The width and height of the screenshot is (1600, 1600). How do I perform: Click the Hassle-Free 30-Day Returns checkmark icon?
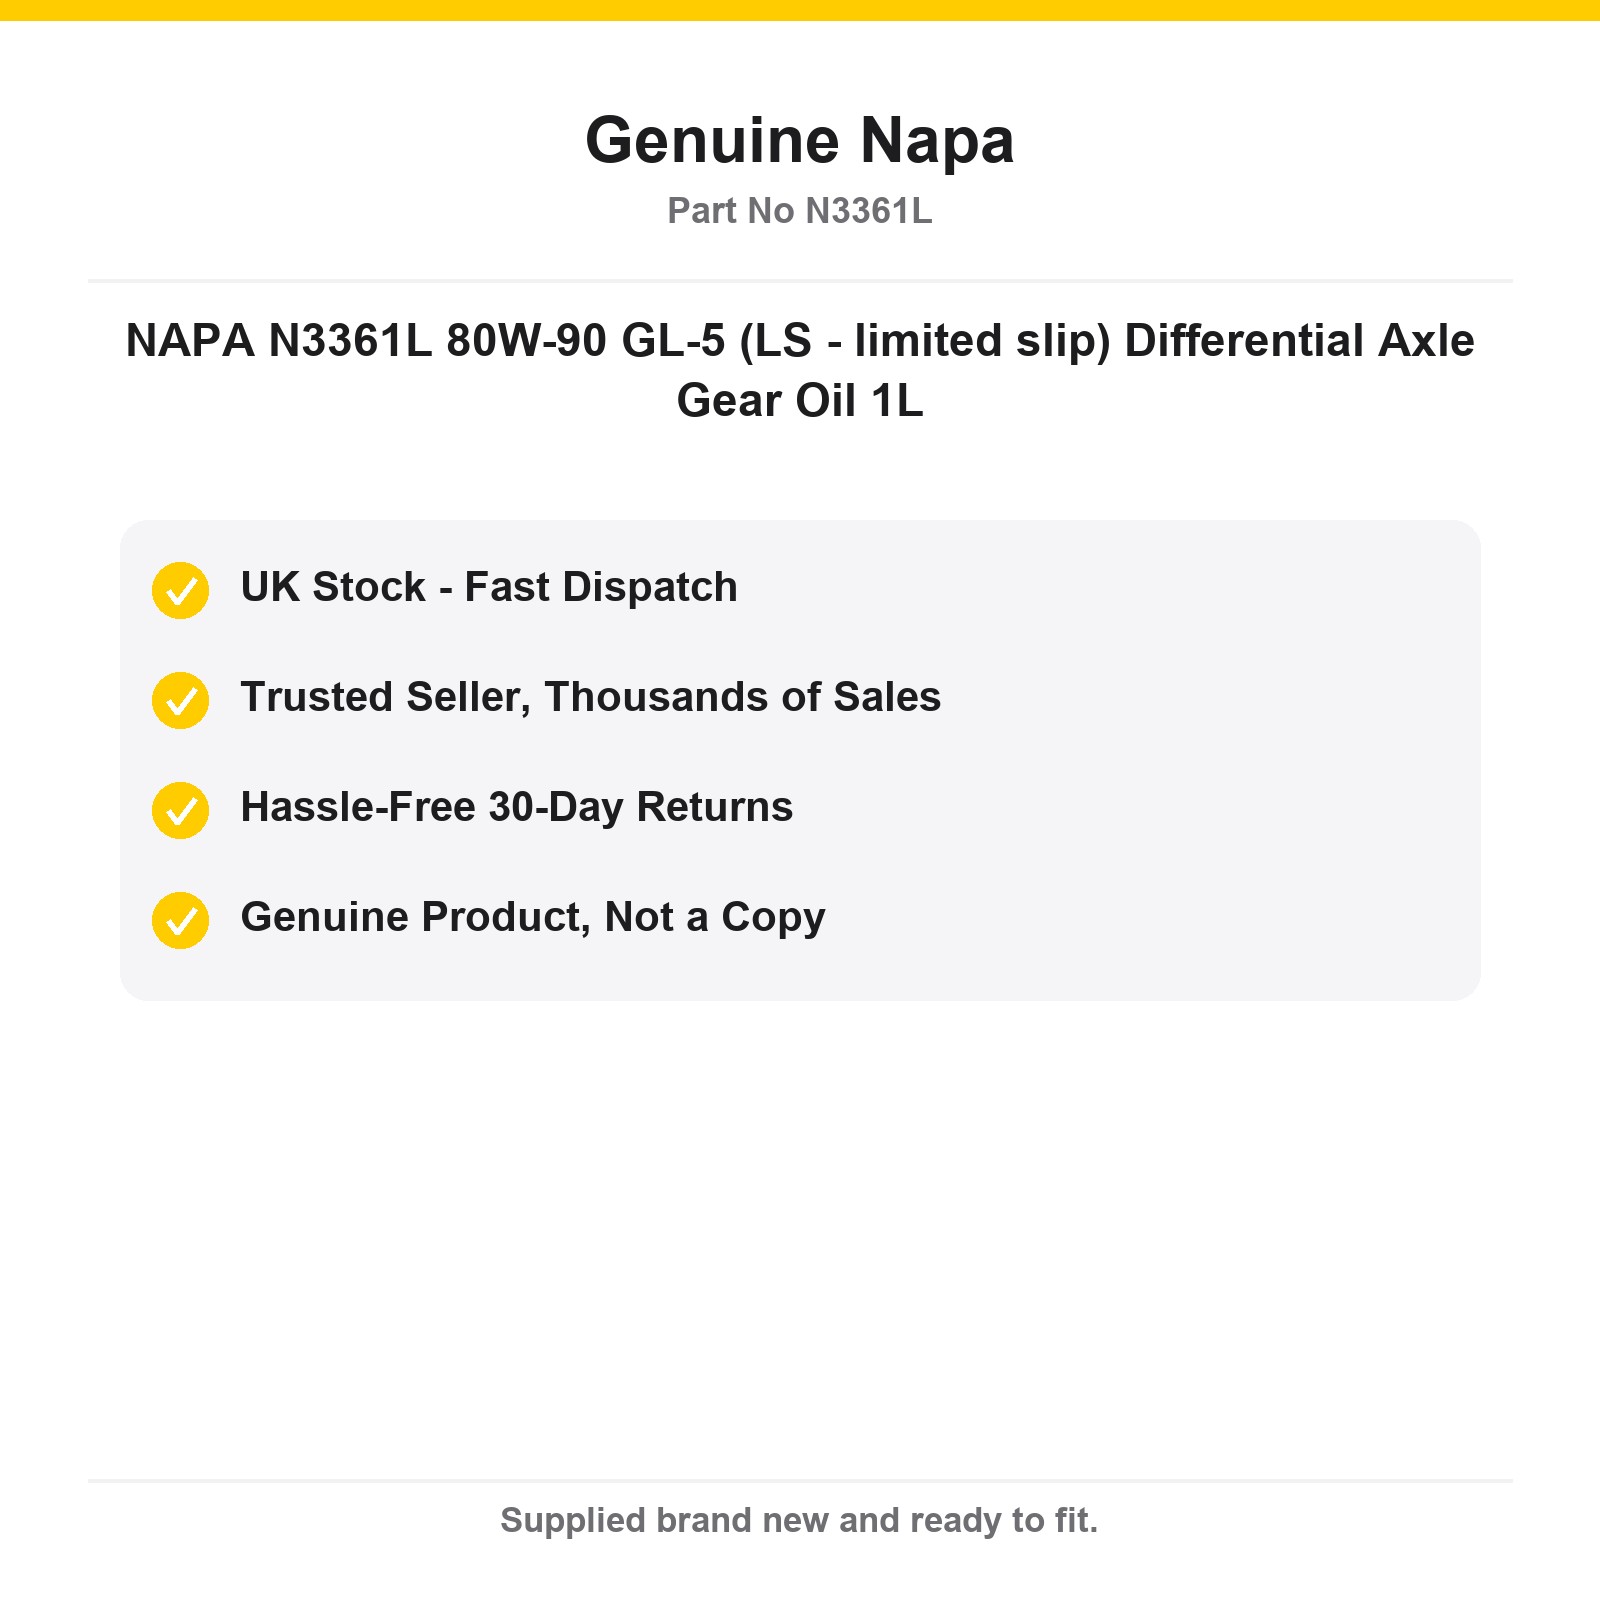180,810
